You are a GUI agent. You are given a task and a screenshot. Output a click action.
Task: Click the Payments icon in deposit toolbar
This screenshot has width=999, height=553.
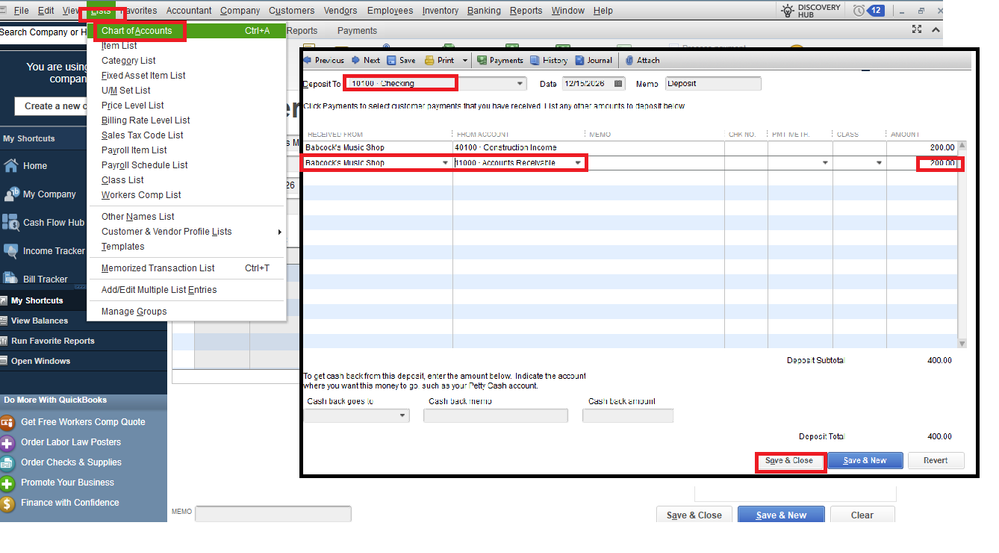coord(482,60)
